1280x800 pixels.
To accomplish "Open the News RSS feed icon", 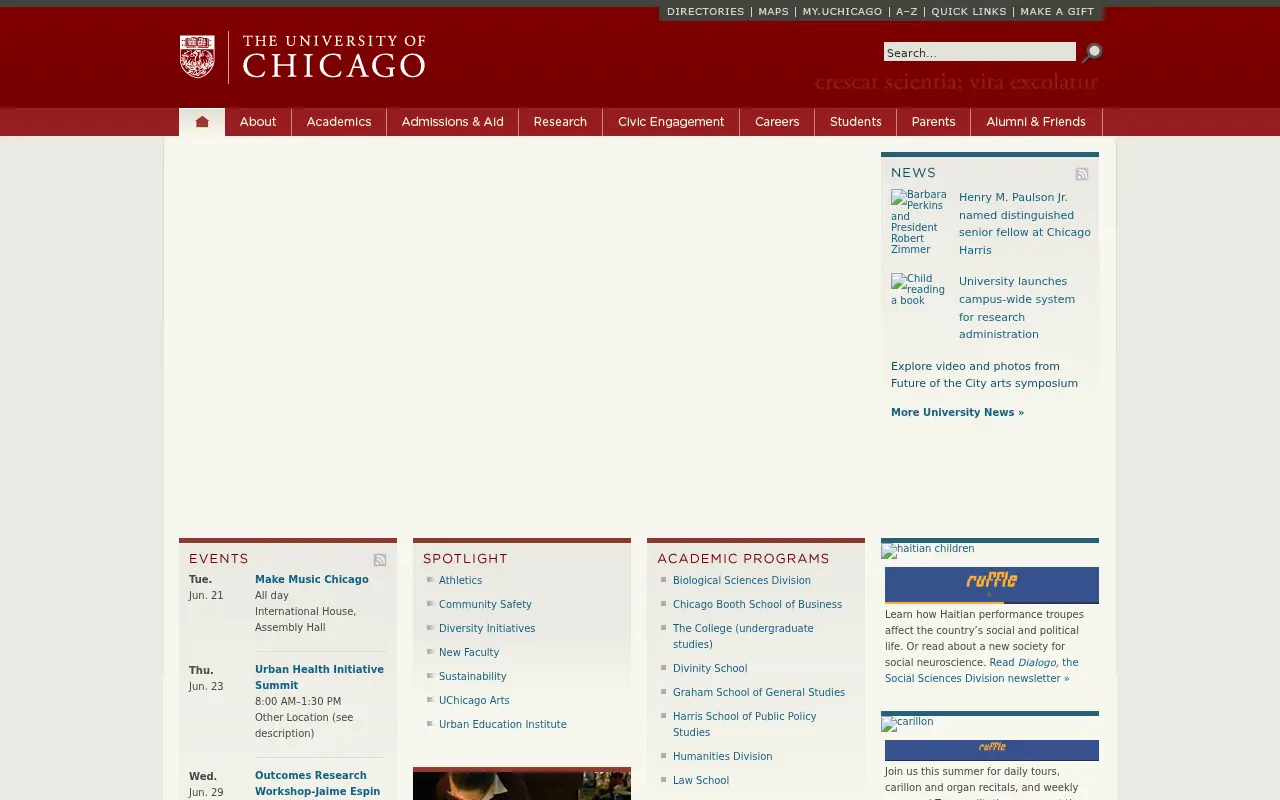I will coord(1082,174).
